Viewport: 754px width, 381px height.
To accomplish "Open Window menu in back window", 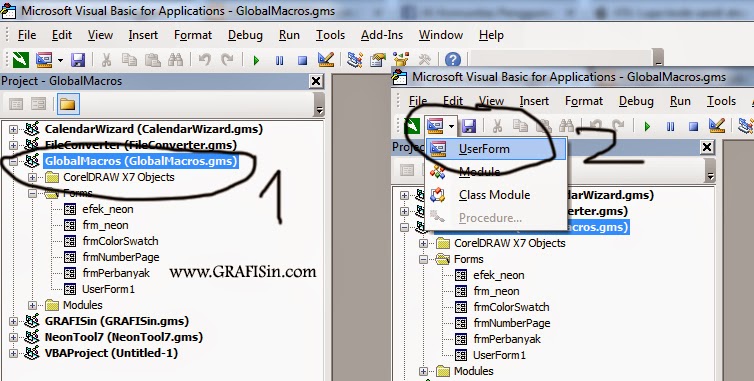I will [440, 35].
